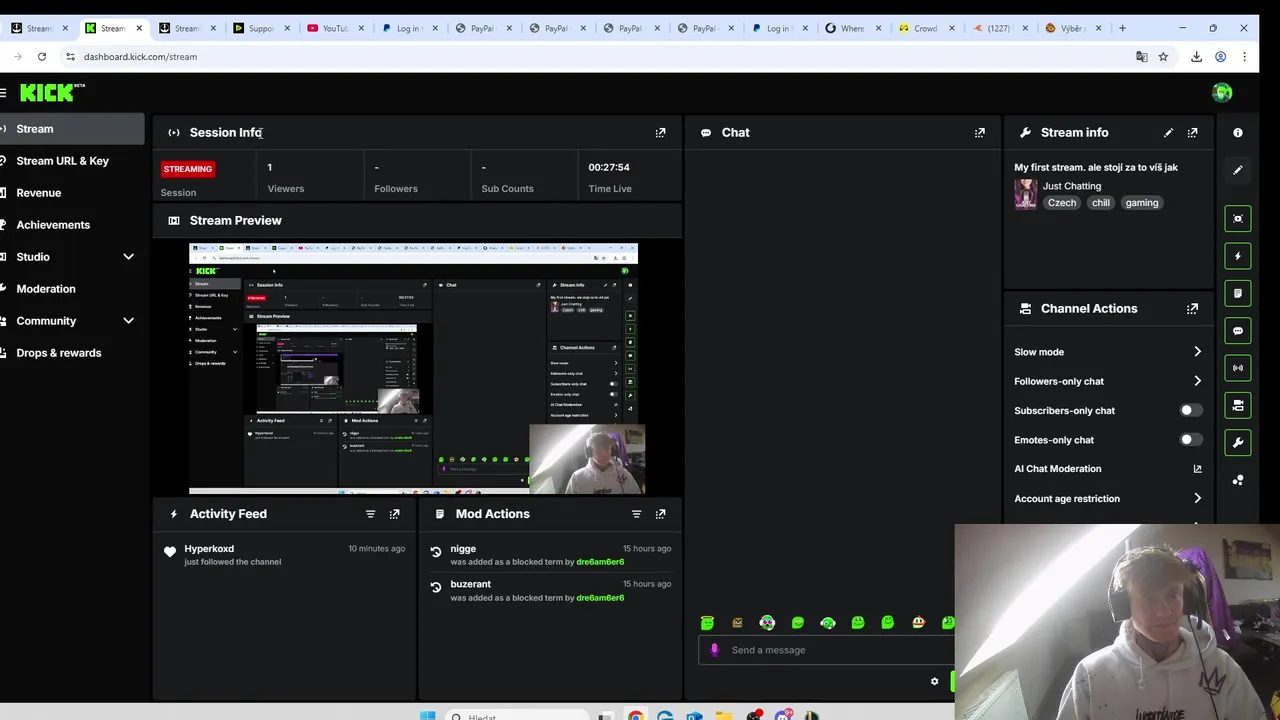Toggle Emotes-only chat switch
The image size is (1280, 720).
click(1190, 440)
